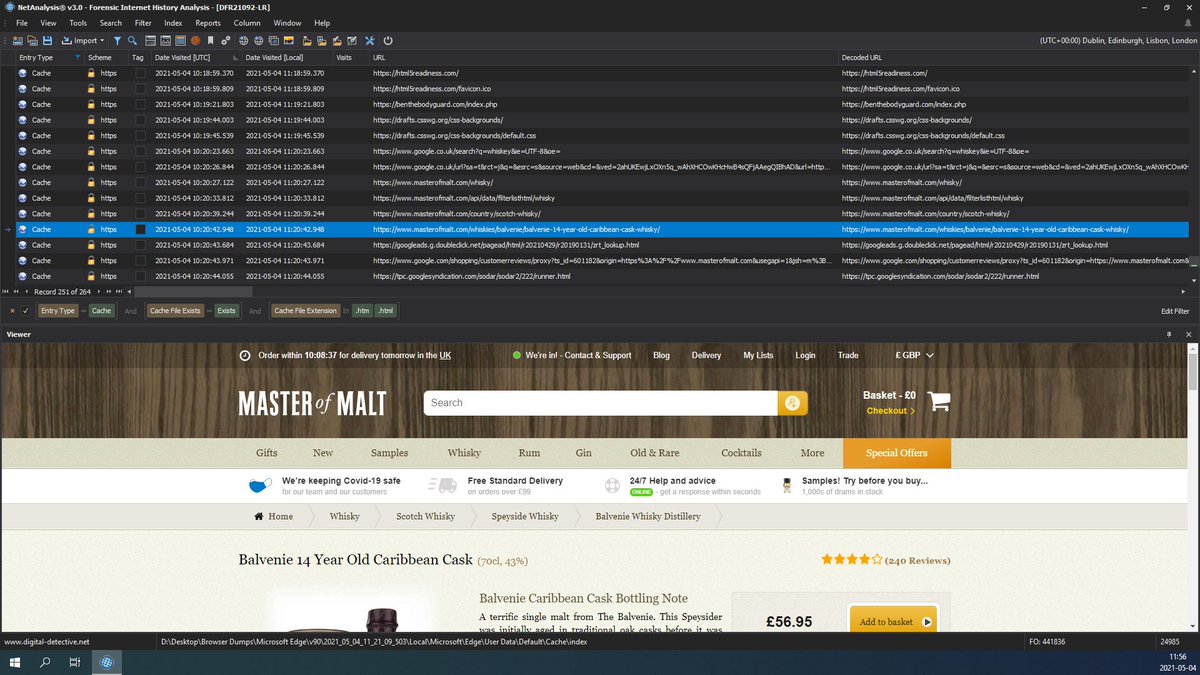Screen dimensions: 1200x675
Task: Click the first panel layout toolbar icon
Action: [x=150, y=41]
